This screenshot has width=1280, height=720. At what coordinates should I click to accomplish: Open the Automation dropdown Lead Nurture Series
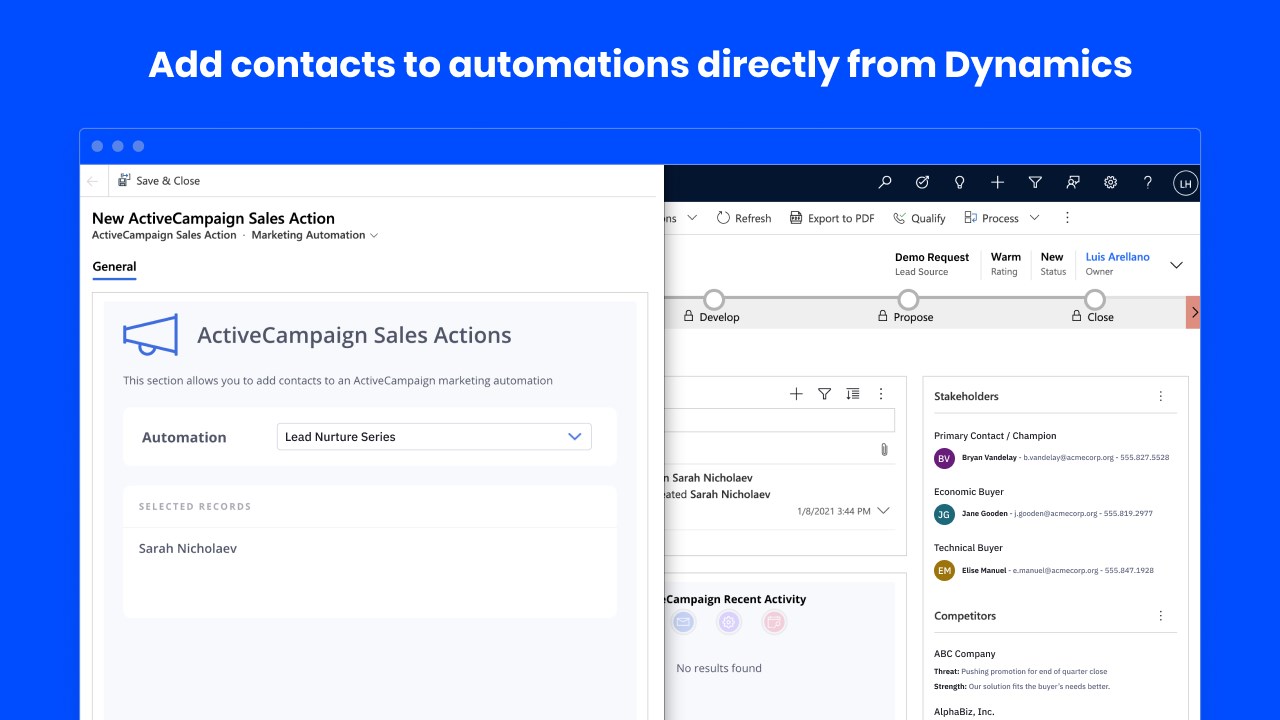tap(434, 437)
